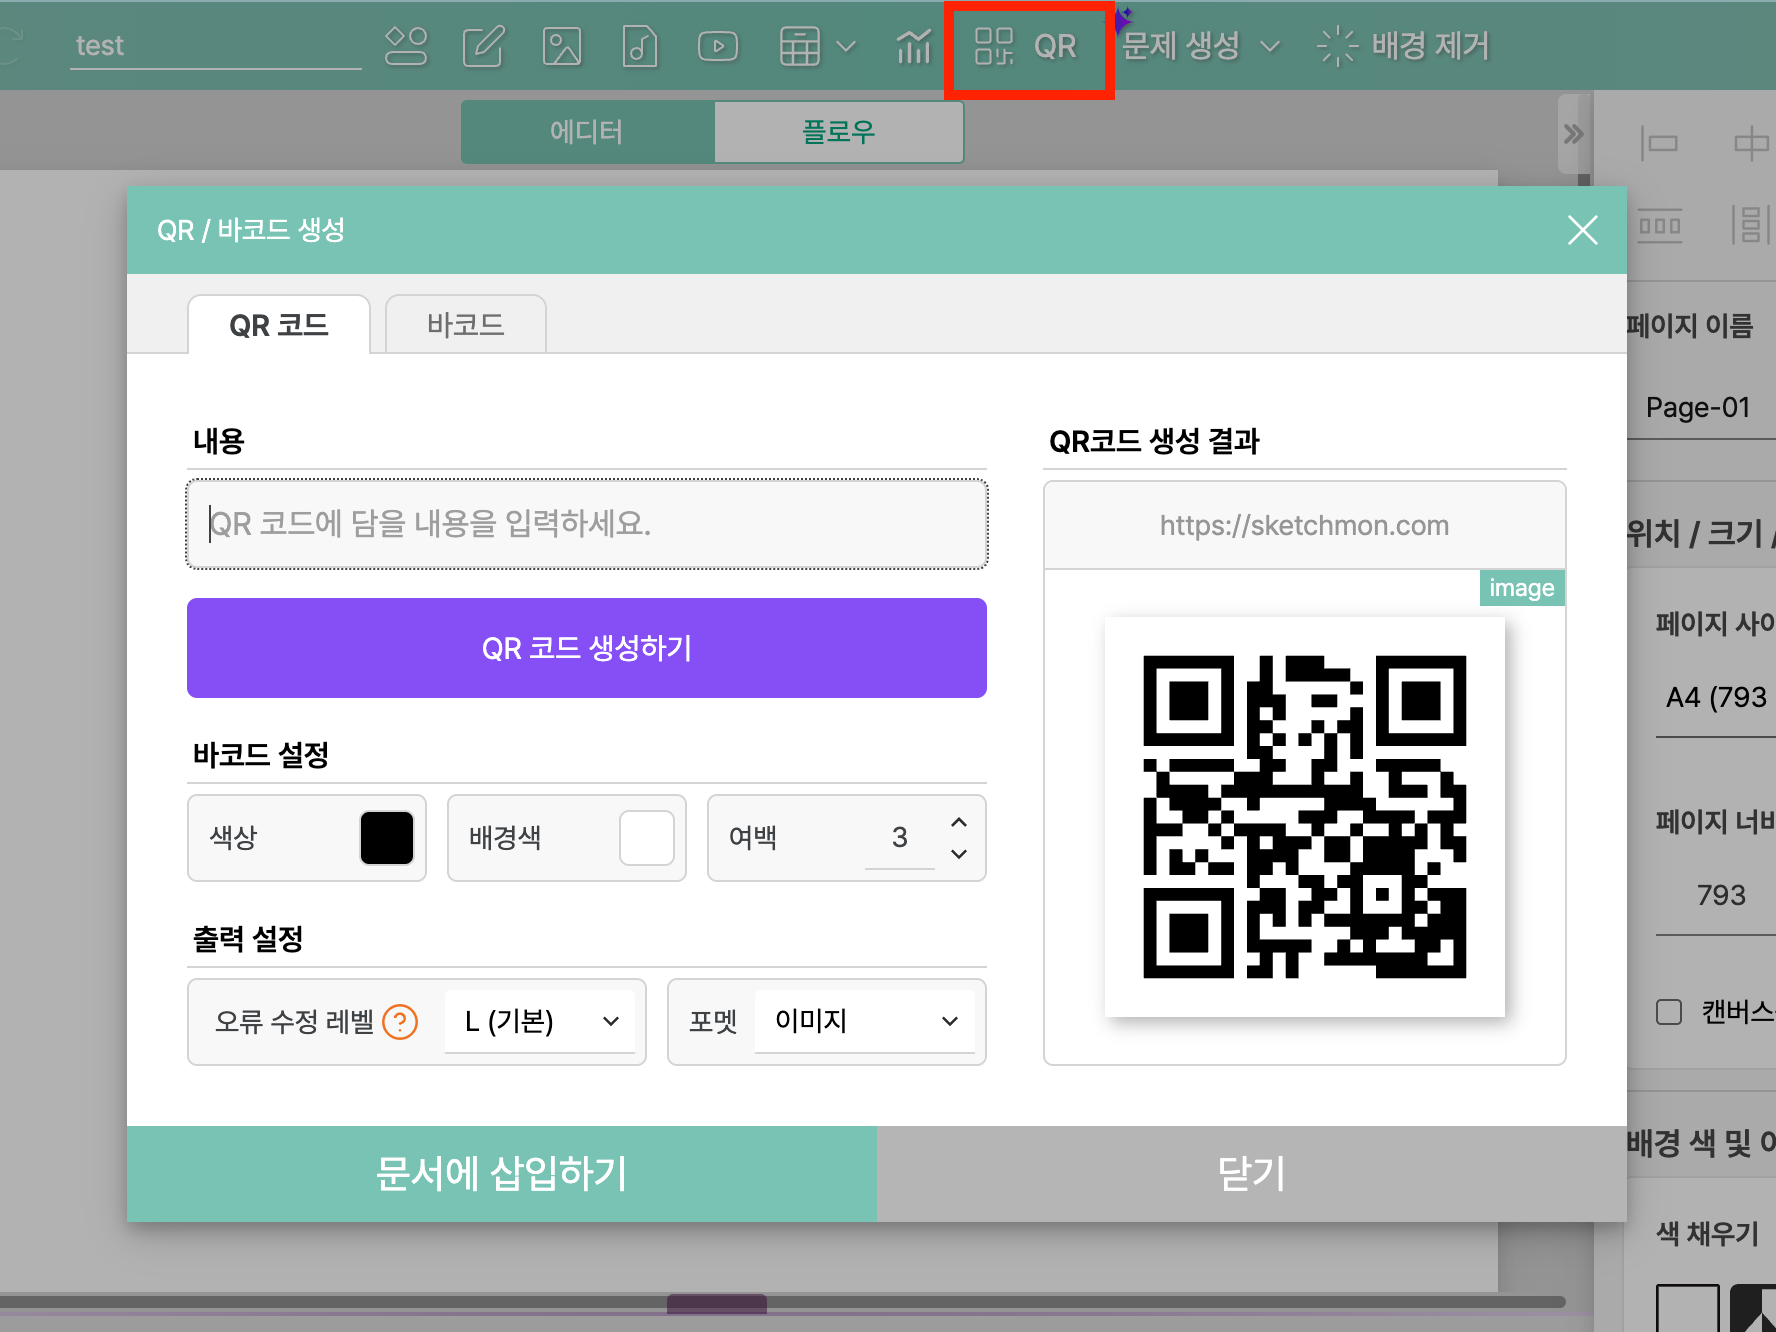Switch to the 플로우 tab

click(839, 132)
